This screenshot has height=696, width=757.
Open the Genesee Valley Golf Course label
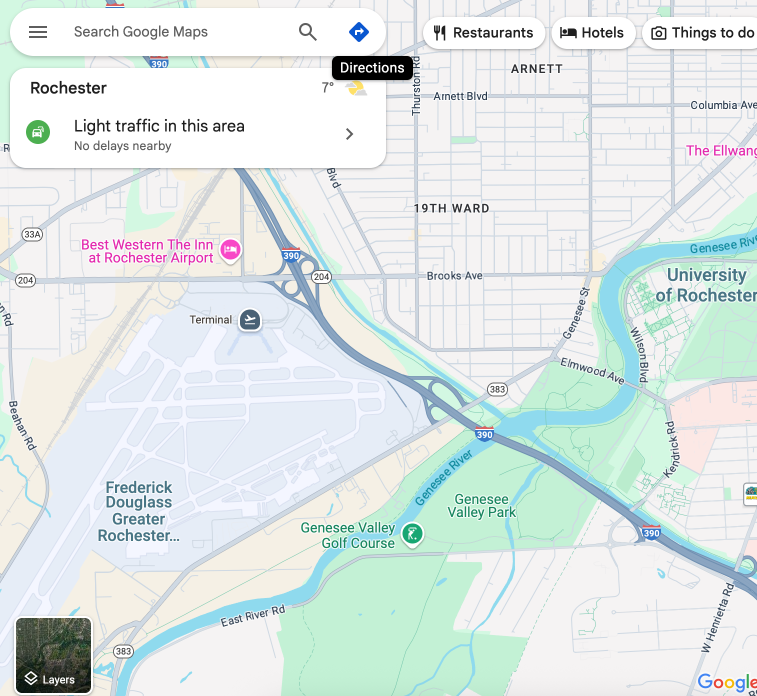348,535
